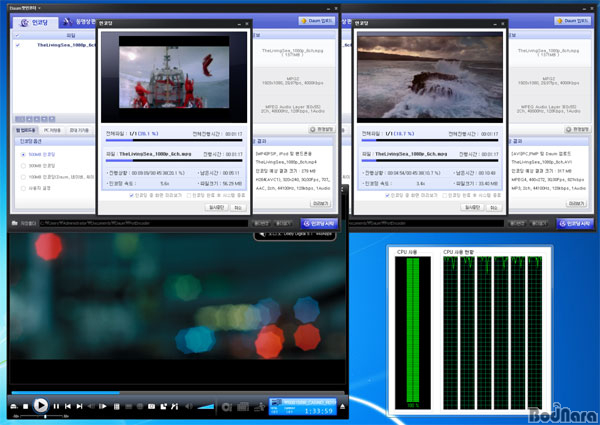Screen dimensions: 600x425
Task: Click 폴더열기 button in left encoder window
Action: point(284,223)
